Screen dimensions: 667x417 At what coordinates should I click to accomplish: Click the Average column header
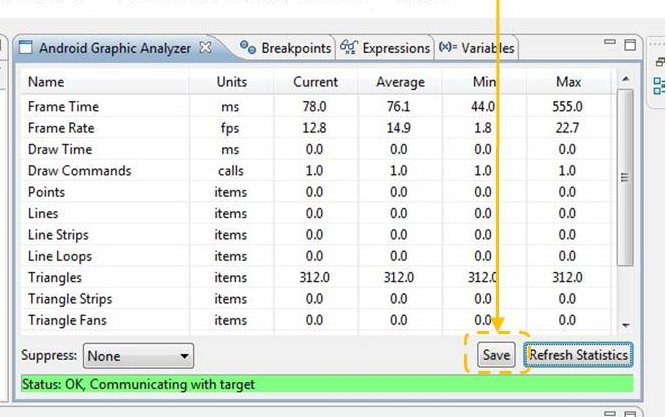tap(400, 82)
